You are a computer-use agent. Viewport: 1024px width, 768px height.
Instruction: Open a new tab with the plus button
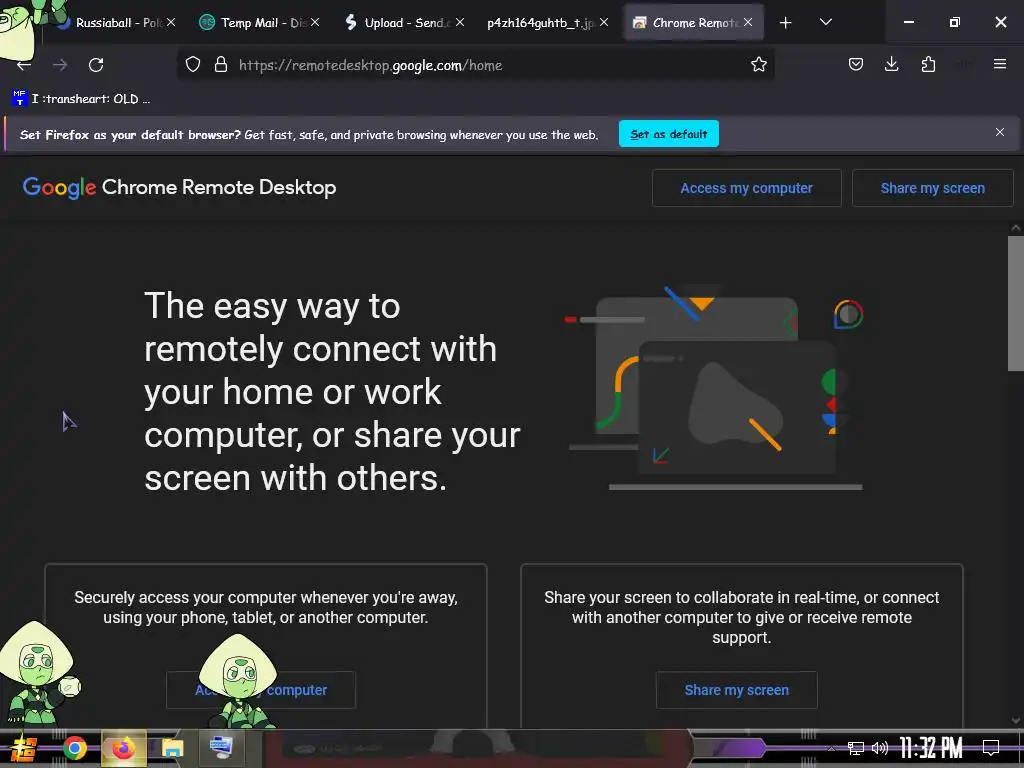tap(786, 23)
